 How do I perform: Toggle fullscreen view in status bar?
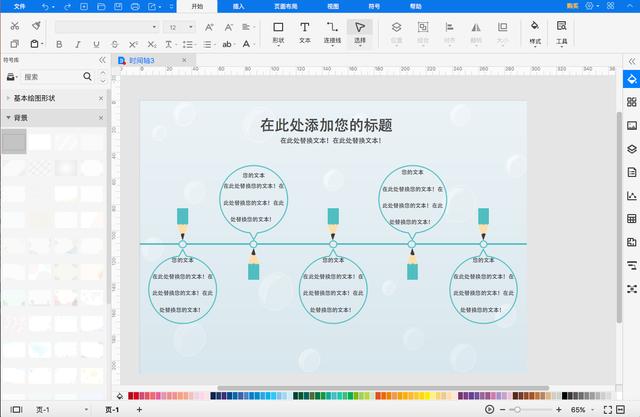[608, 409]
